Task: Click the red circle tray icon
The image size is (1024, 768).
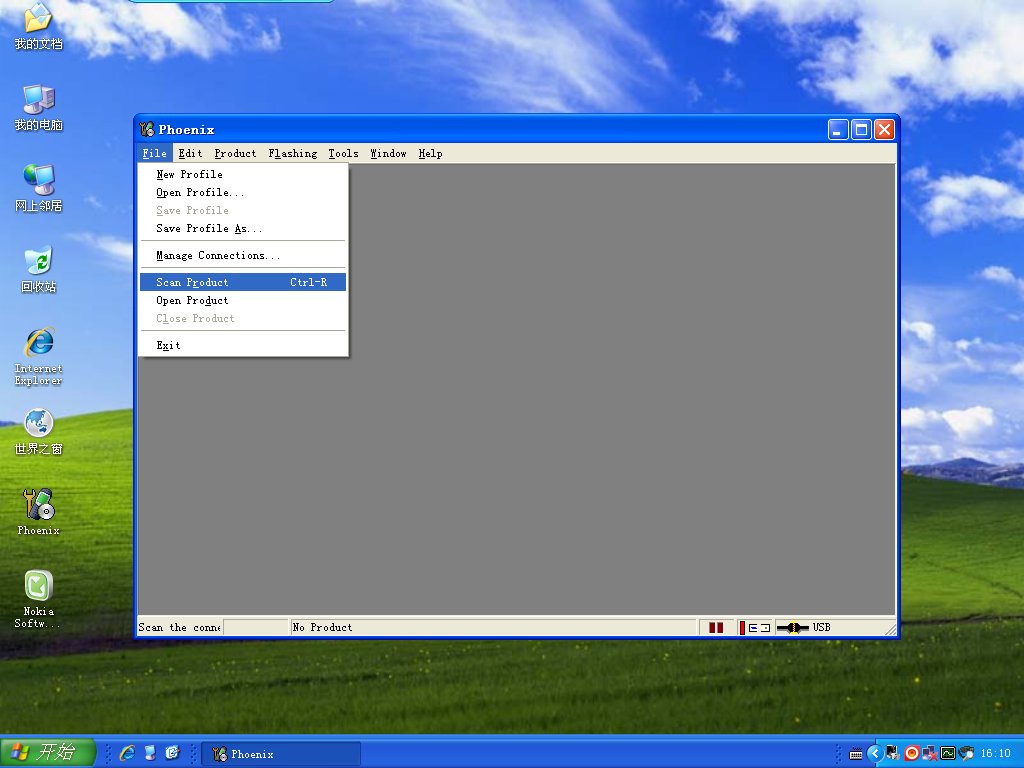Action: (912, 753)
